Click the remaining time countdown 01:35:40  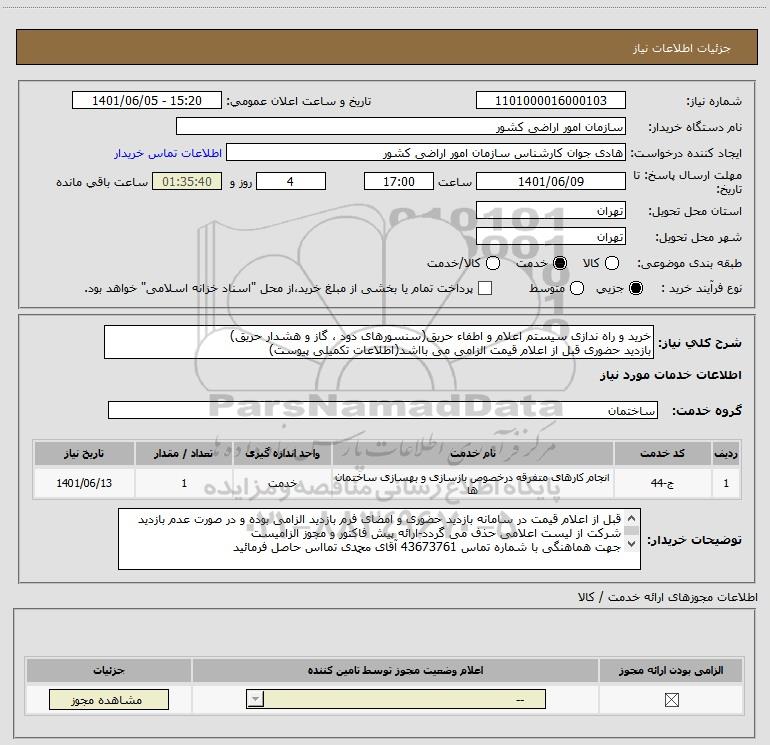pyautogui.click(x=187, y=181)
